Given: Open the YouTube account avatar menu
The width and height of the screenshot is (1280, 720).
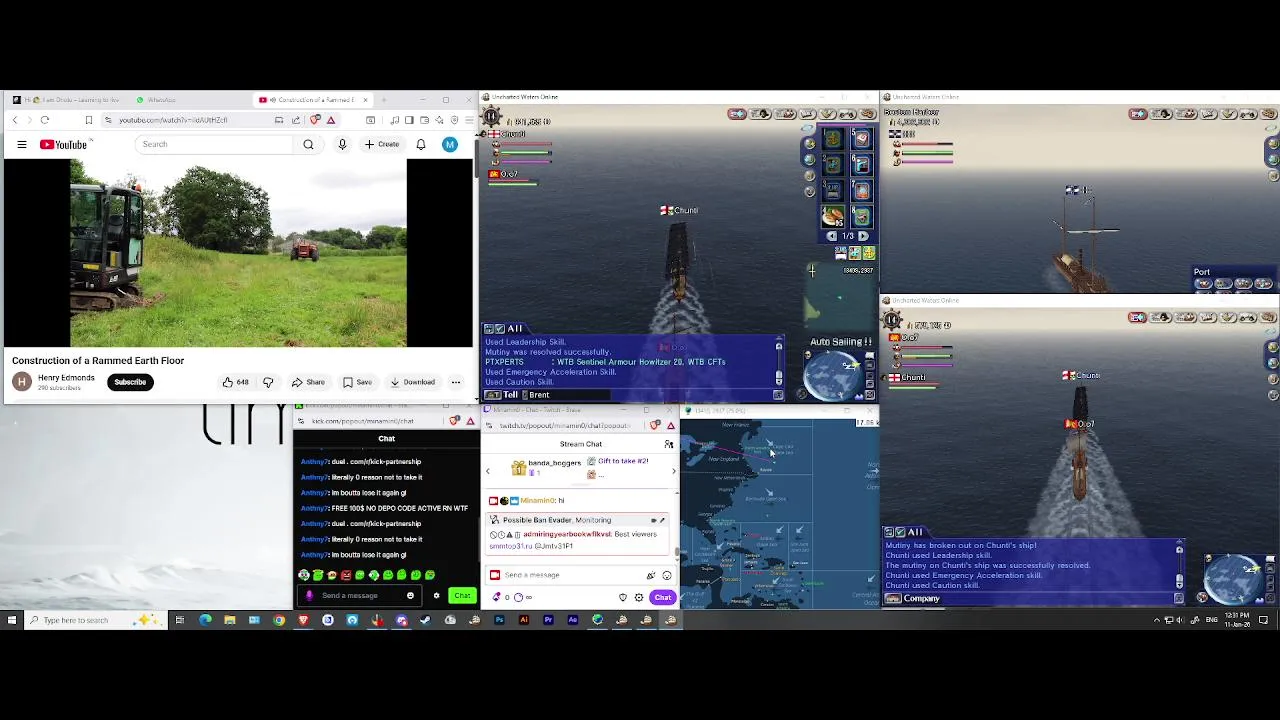Looking at the screenshot, I should point(450,144).
